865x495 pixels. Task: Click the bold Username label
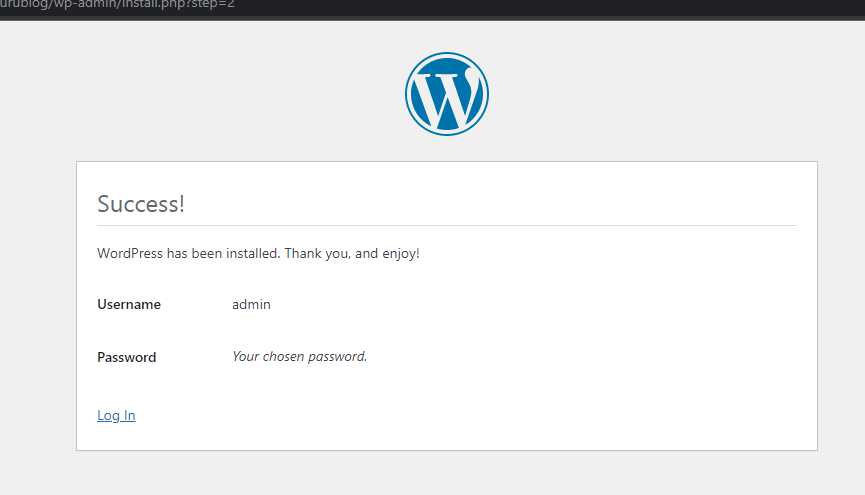pyautogui.click(x=128, y=304)
